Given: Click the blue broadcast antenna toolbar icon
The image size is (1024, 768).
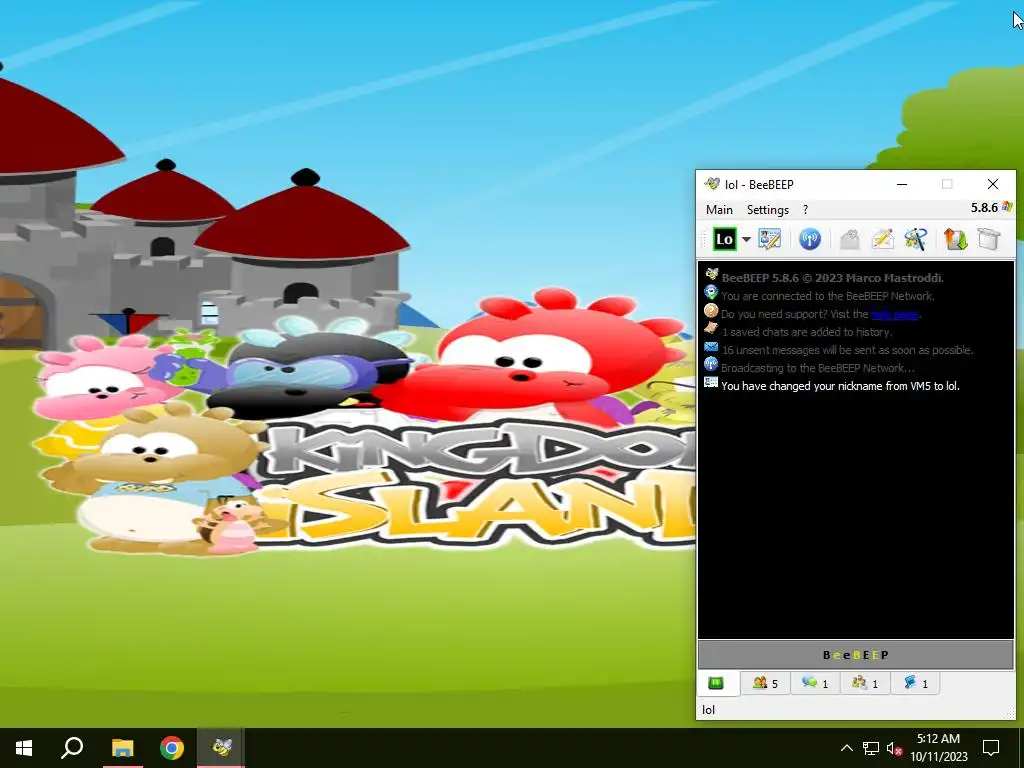Looking at the screenshot, I should [810, 239].
